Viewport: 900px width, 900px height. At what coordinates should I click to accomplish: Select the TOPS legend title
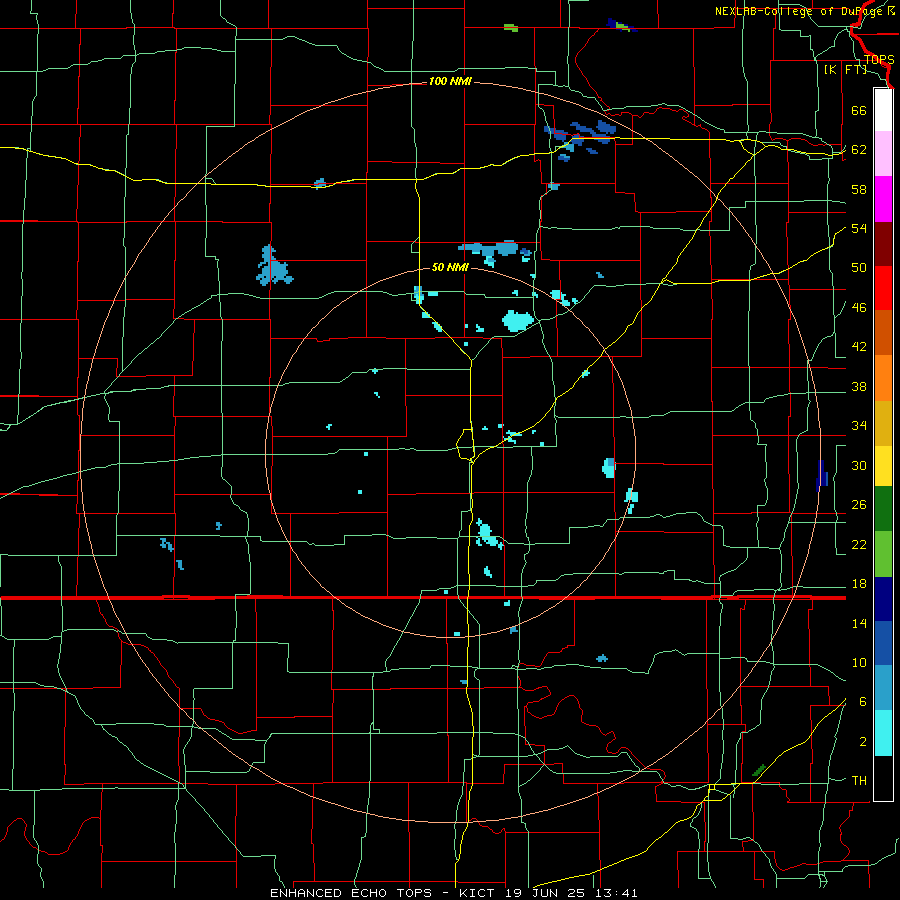tap(879, 60)
